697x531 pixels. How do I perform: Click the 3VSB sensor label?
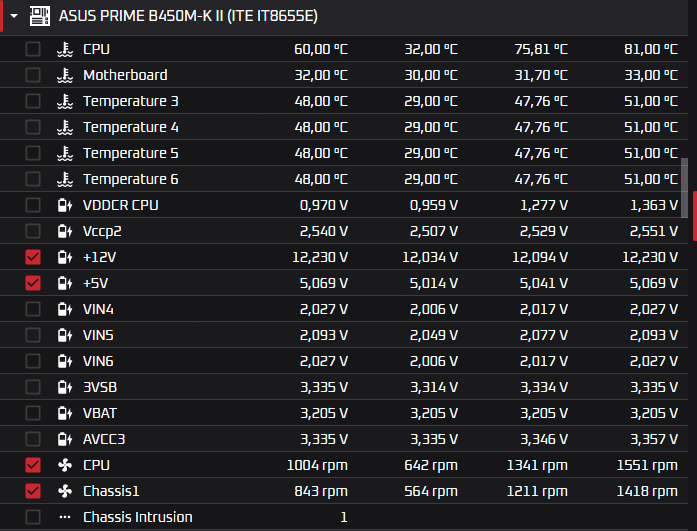(x=100, y=387)
